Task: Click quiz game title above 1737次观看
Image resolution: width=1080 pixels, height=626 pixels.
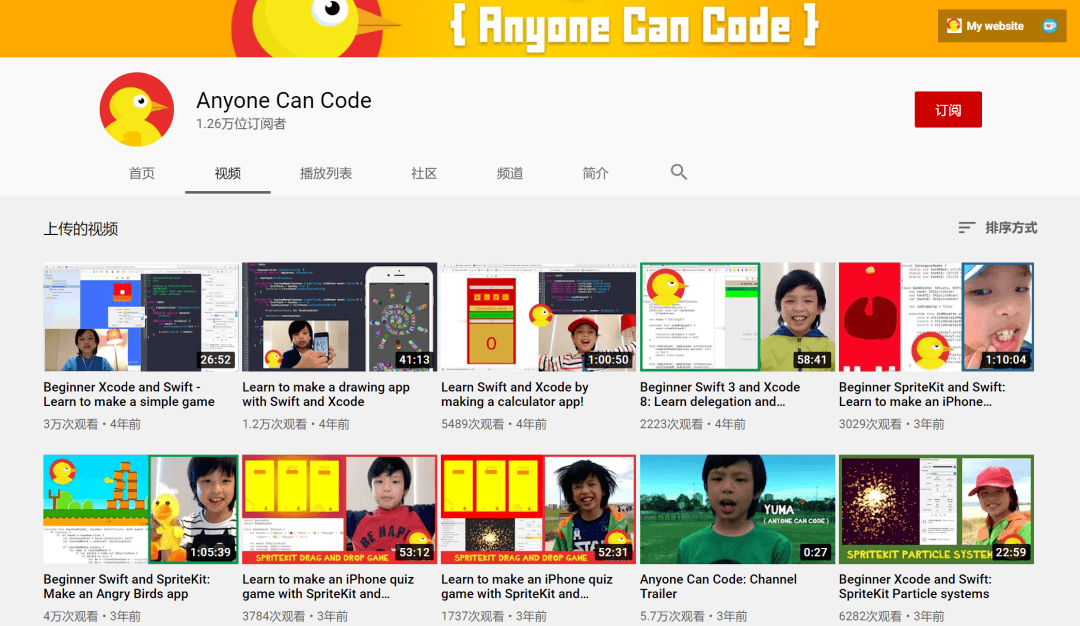Action: [527, 587]
